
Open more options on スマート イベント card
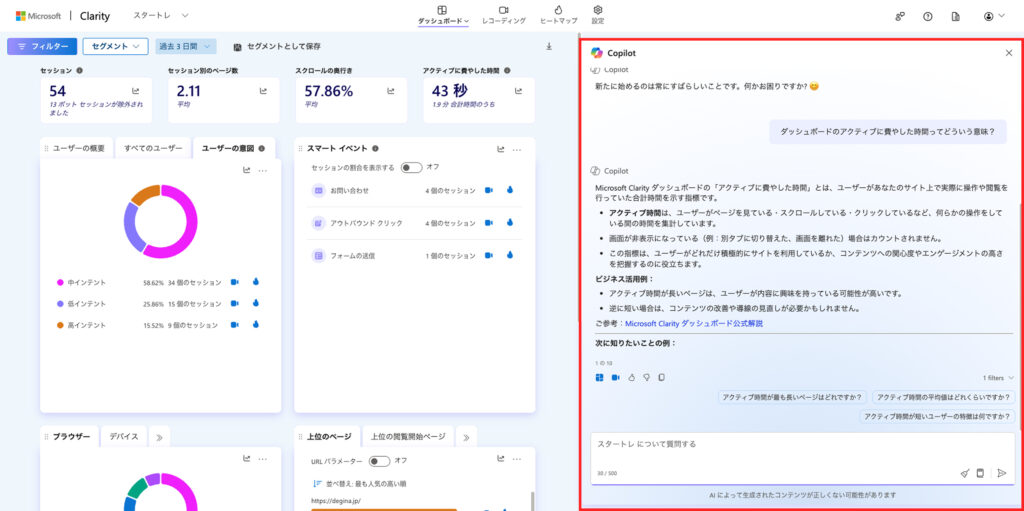[517, 149]
